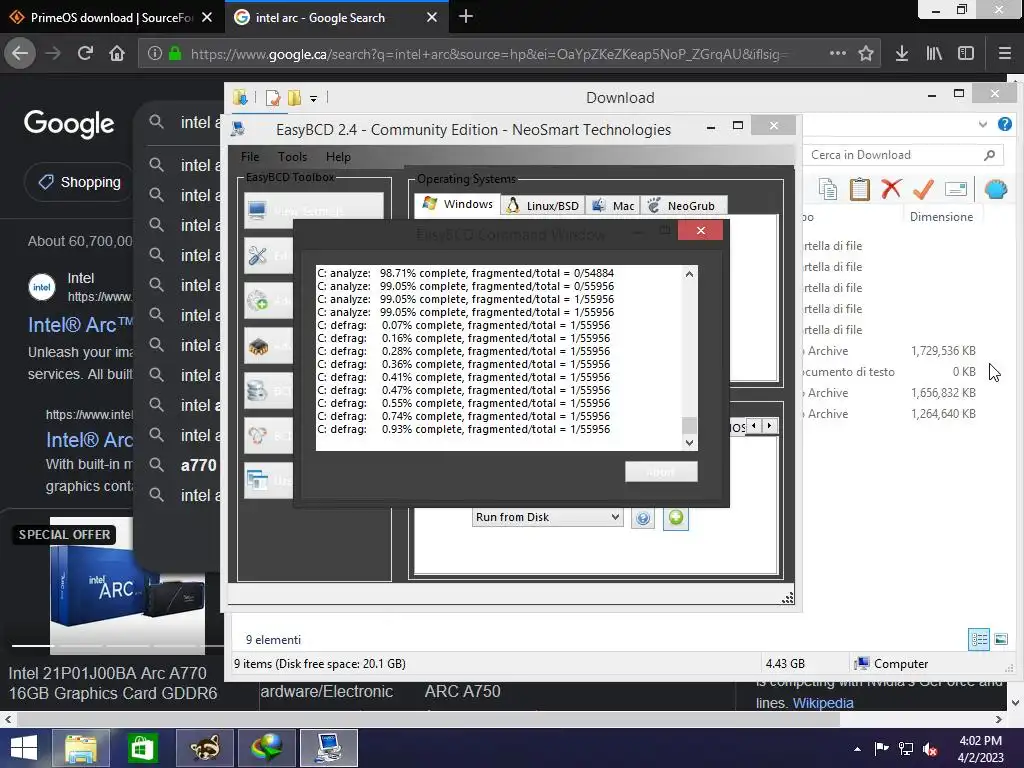Select the Mac tab

tap(613, 206)
